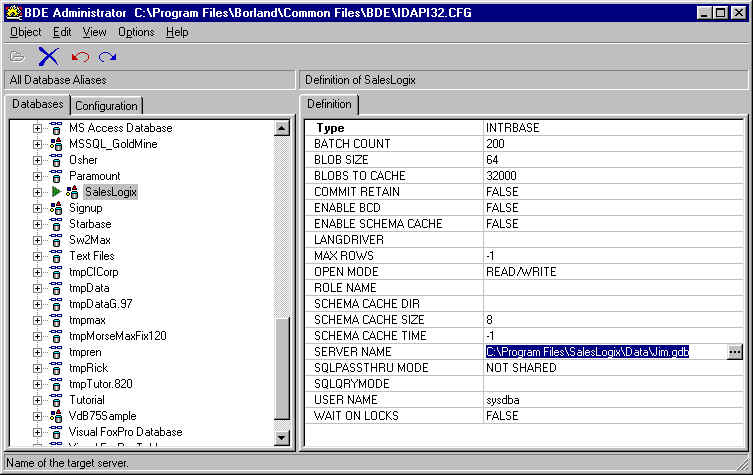The height and width of the screenshot is (475, 753).
Task: Open the Options menu
Action: (136, 32)
